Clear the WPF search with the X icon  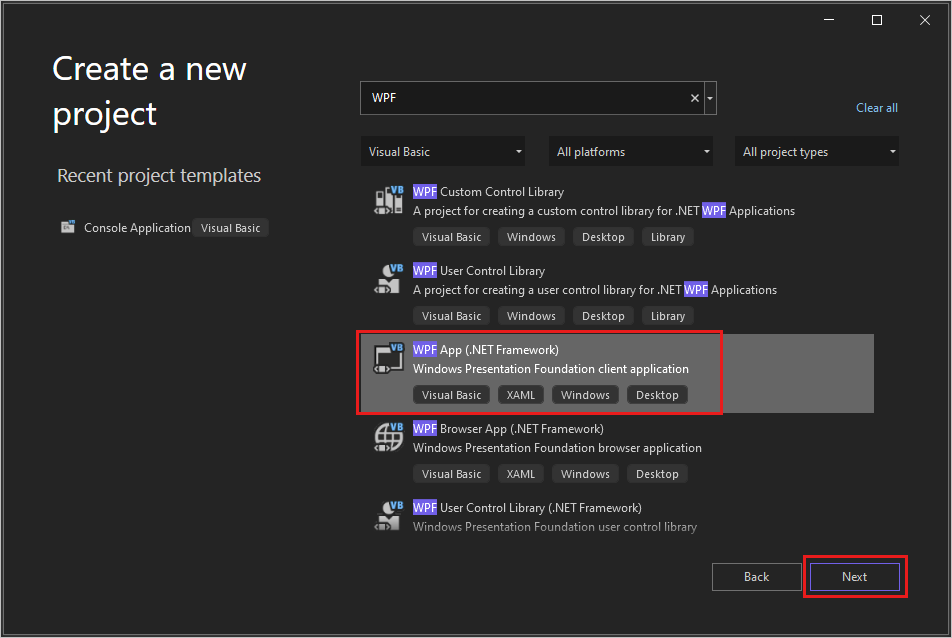coord(694,97)
